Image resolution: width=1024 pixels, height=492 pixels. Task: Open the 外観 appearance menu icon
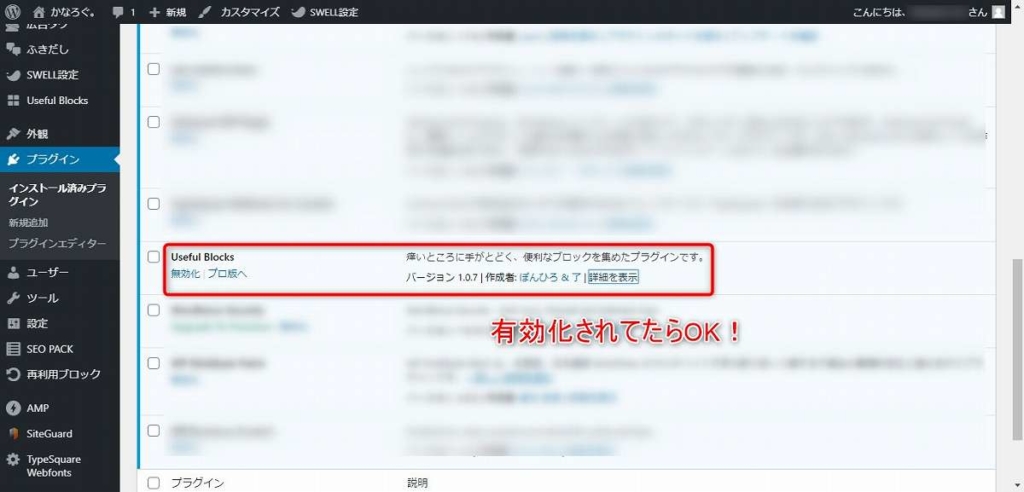[x=13, y=133]
